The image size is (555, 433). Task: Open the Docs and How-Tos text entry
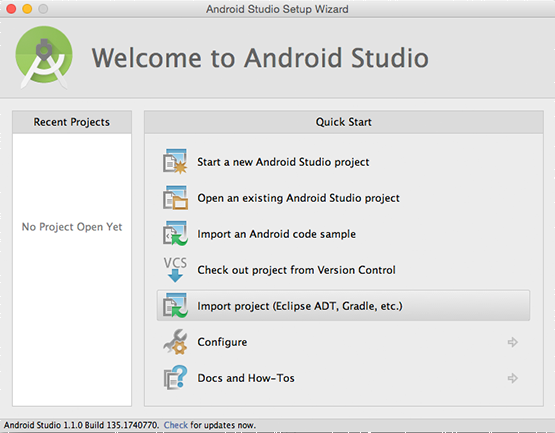pos(246,378)
